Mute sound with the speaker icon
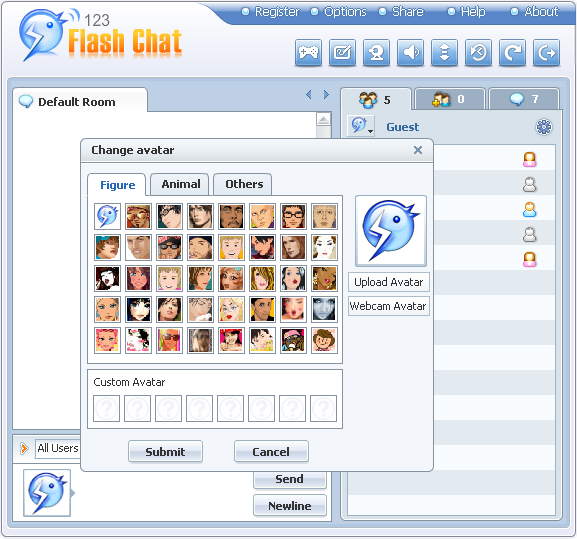The height and width of the screenshot is (539, 577). point(410,53)
